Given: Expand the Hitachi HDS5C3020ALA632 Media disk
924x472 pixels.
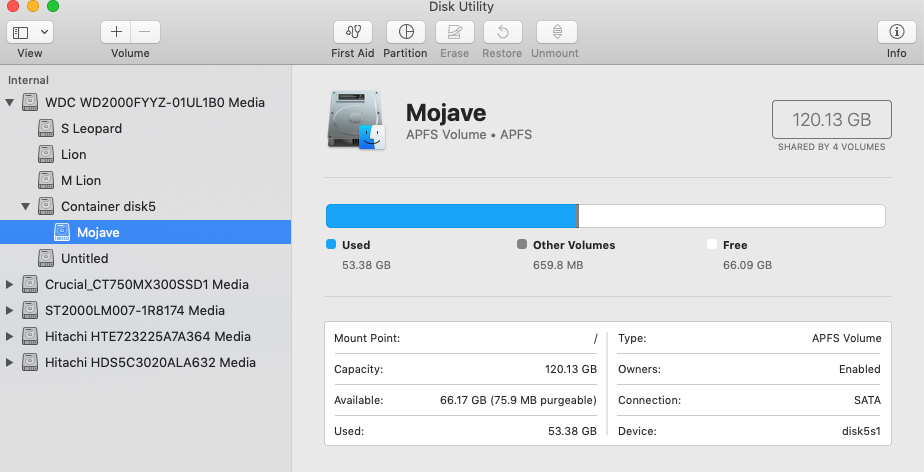Looking at the screenshot, I should [9, 362].
